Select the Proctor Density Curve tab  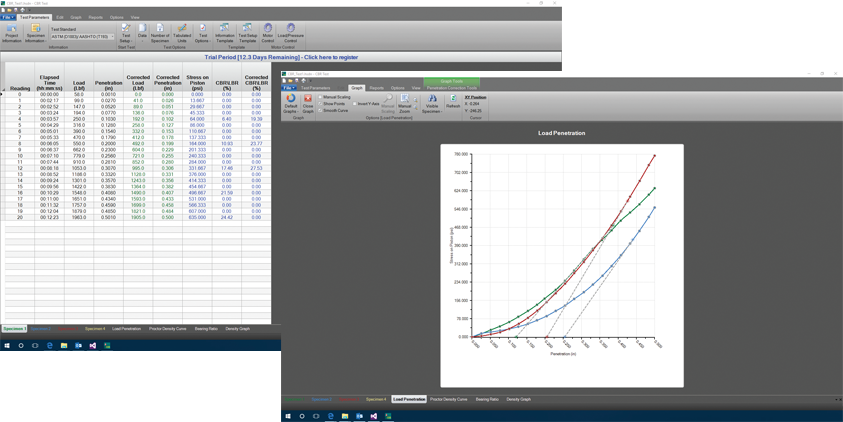449,399
